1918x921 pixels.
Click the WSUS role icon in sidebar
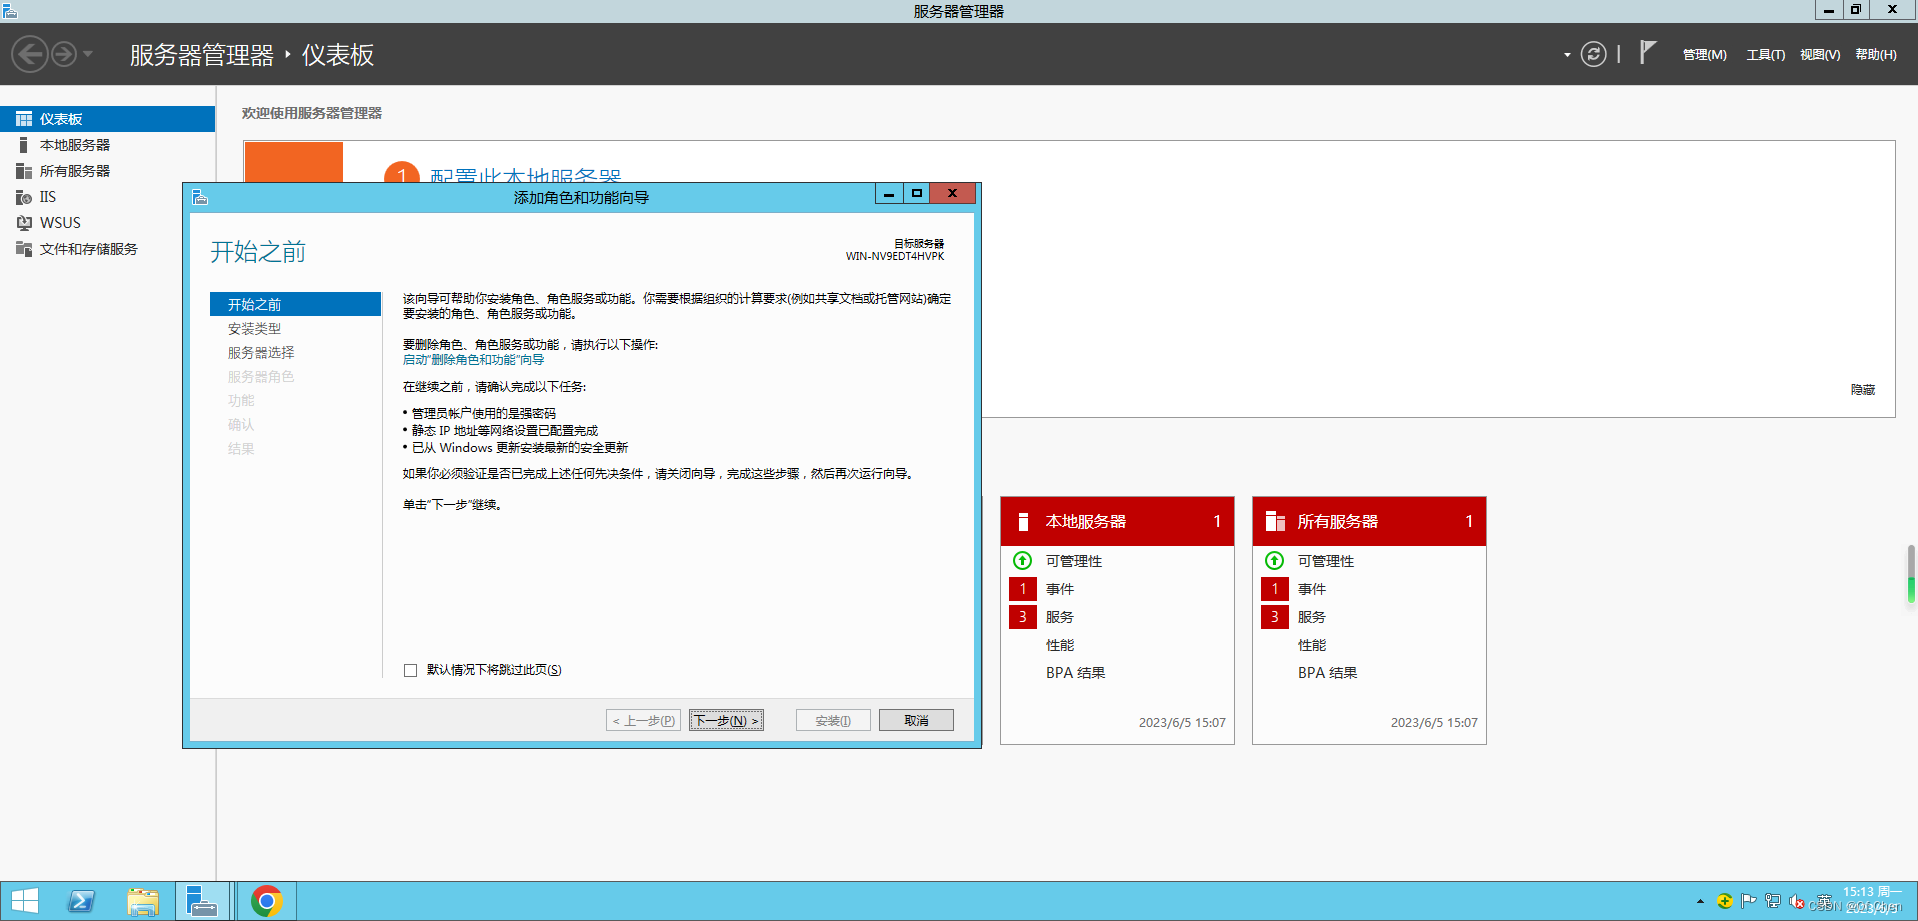pos(24,223)
